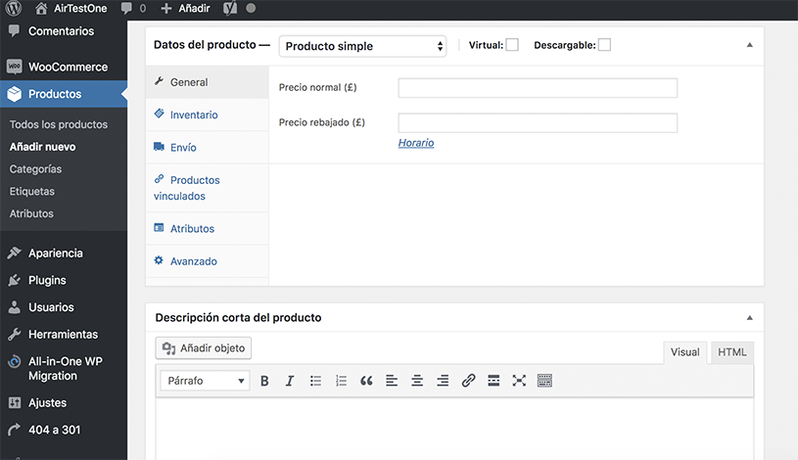Toggle bold formatting in the editor

[264, 381]
